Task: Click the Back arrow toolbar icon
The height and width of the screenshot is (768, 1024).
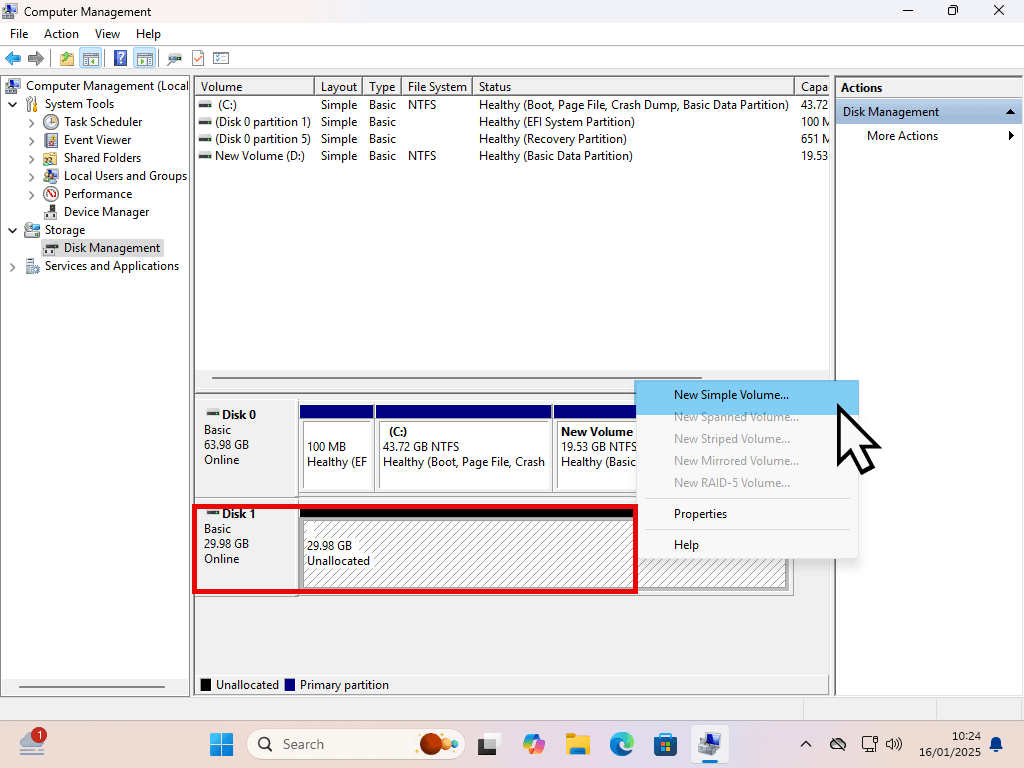Action: pyautogui.click(x=13, y=59)
